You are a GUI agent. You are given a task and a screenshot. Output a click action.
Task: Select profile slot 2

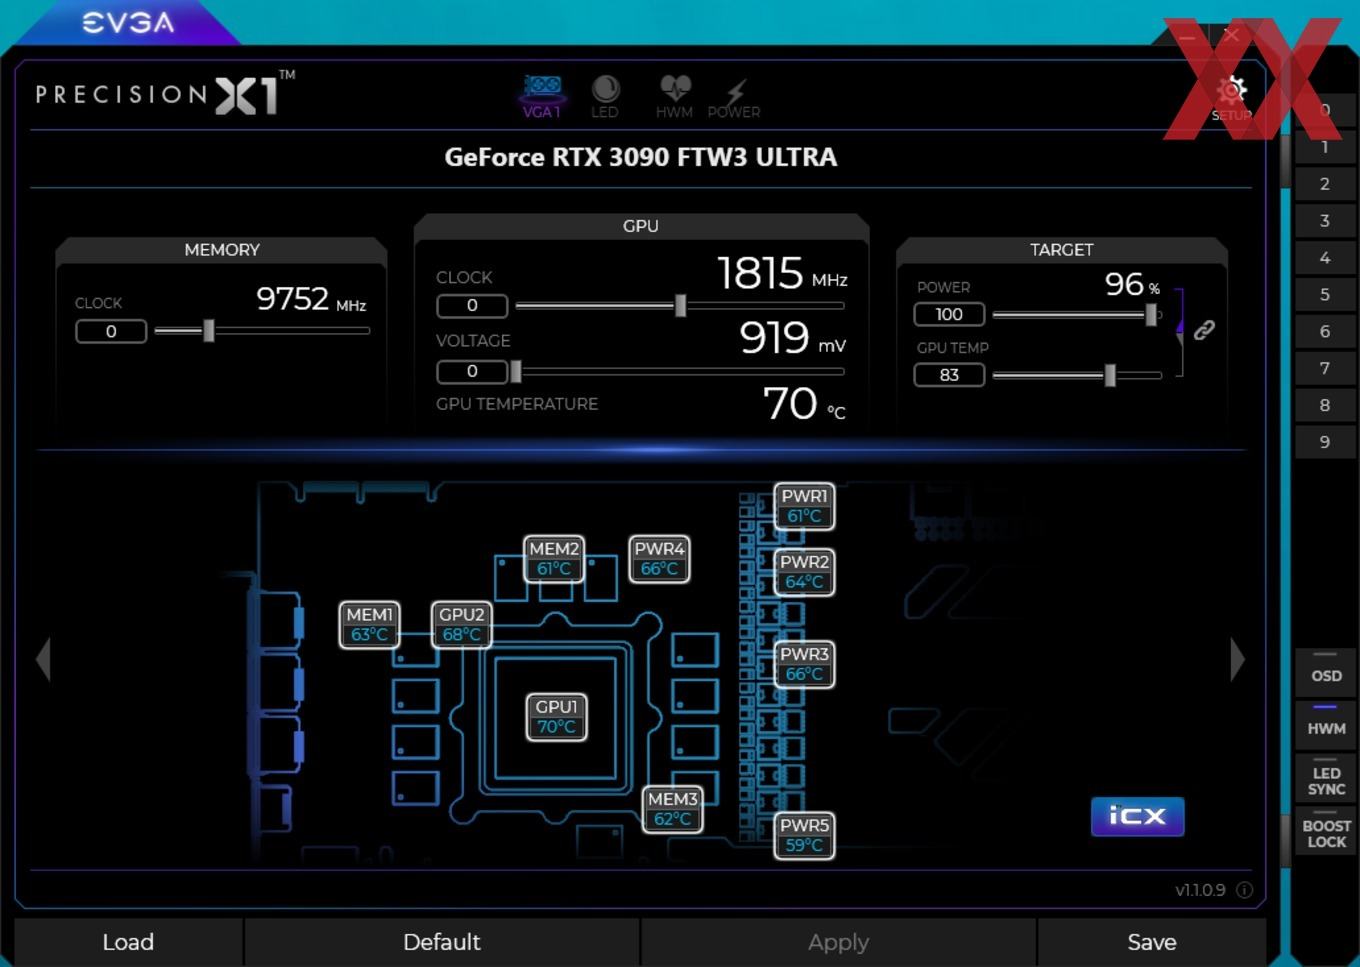click(1325, 184)
